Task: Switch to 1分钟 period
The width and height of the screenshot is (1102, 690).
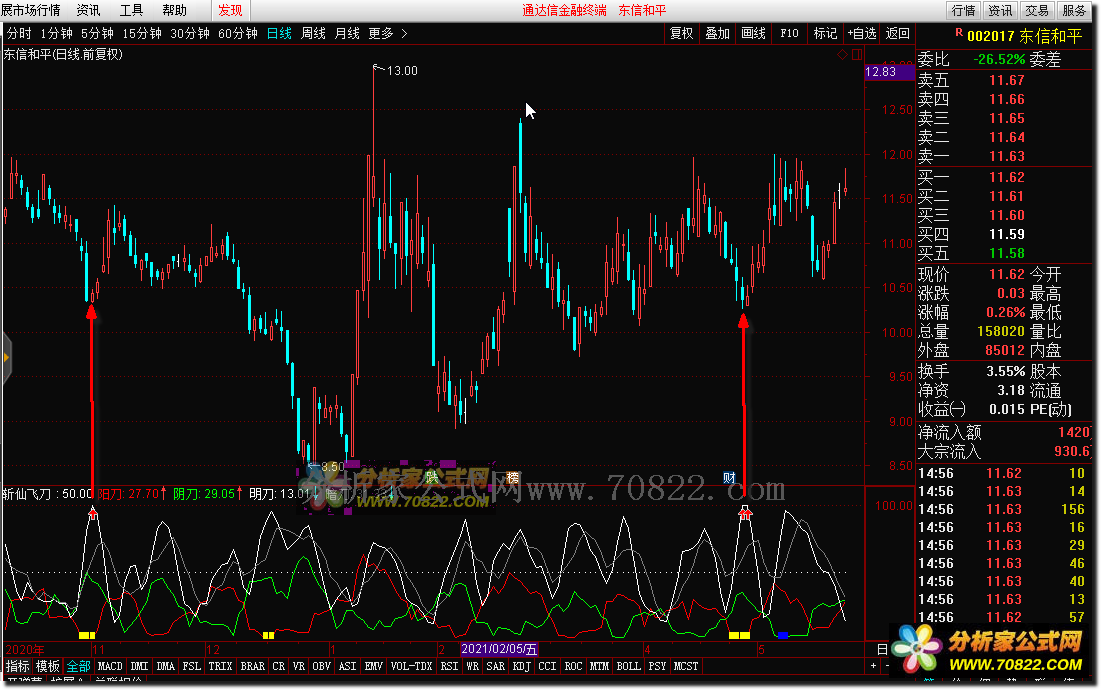Action: click(56, 33)
